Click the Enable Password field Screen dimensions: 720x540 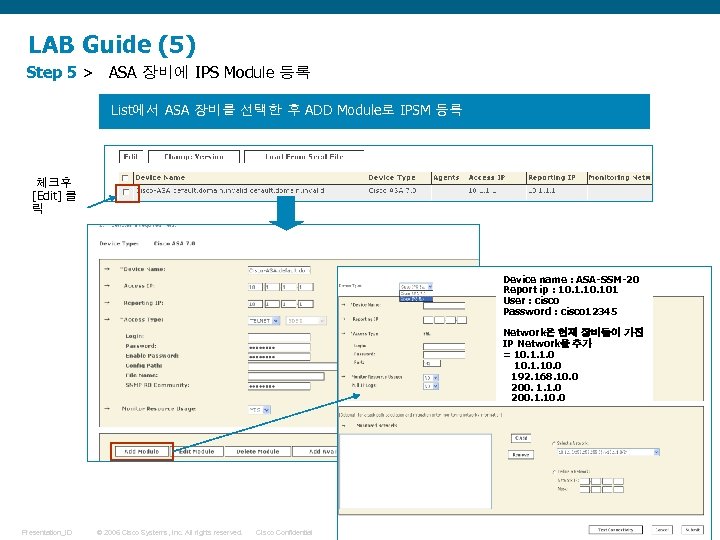pyautogui.click(x=279, y=357)
